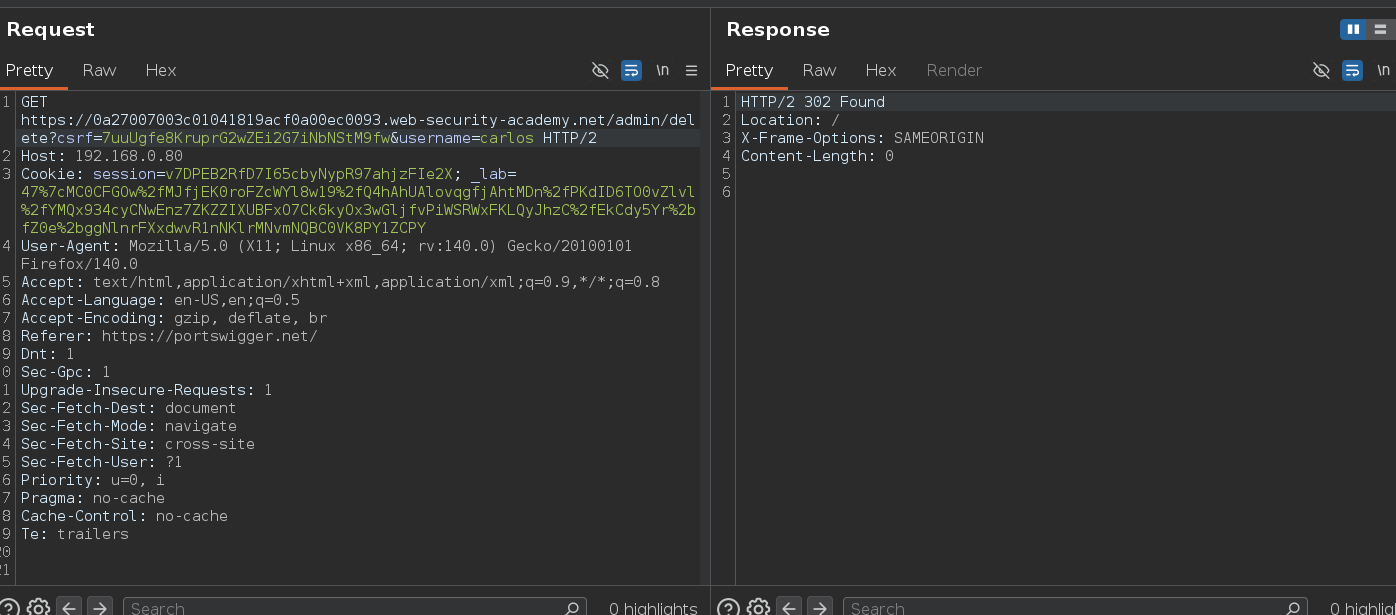
Task: Click the csrf parameter in the request URL
Action: (75, 138)
